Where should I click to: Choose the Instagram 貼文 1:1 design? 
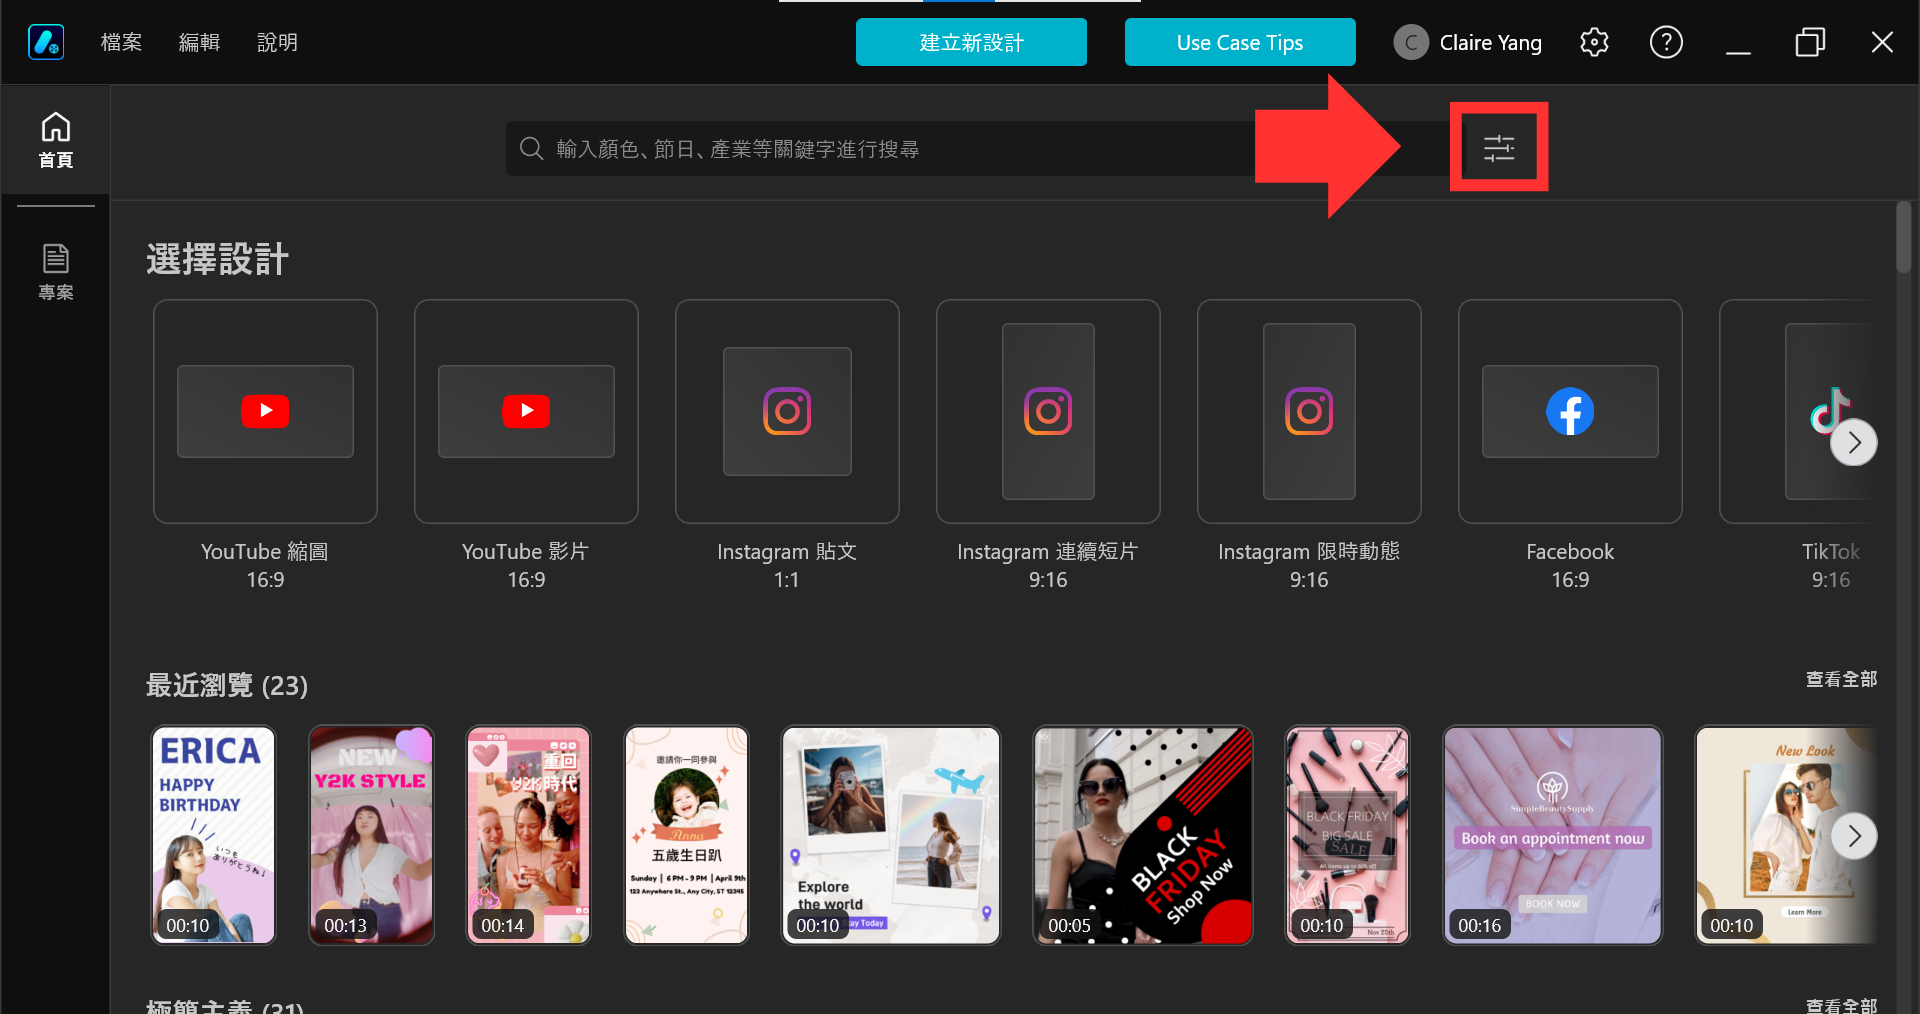point(787,411)
